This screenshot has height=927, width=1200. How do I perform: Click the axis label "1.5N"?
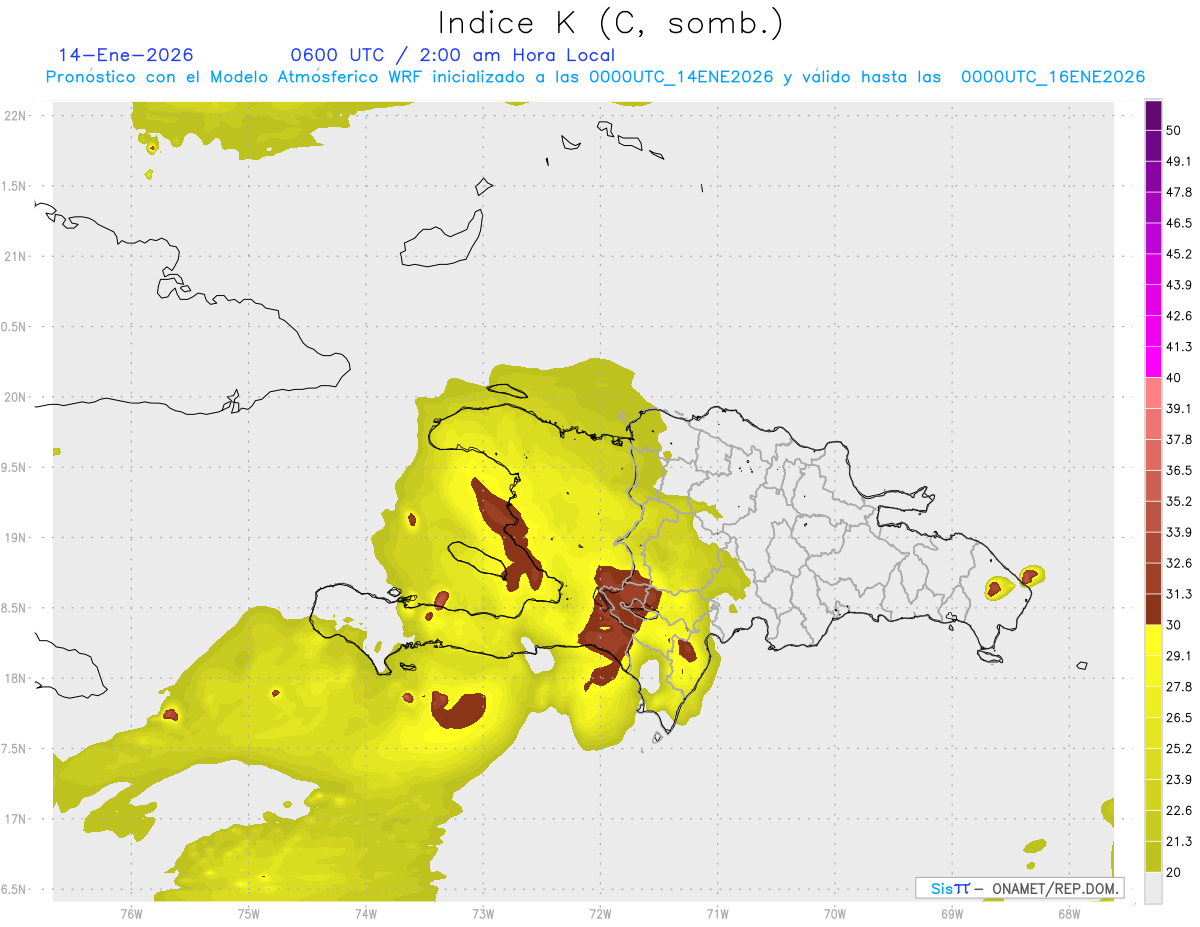(x=15, y=186)
